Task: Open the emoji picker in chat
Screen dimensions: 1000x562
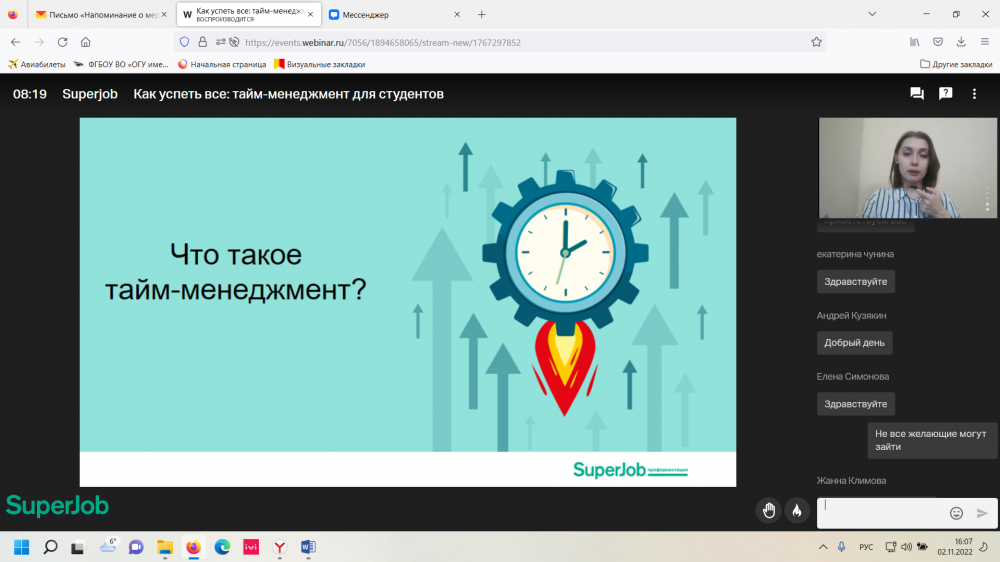Action: click(956, 513)
